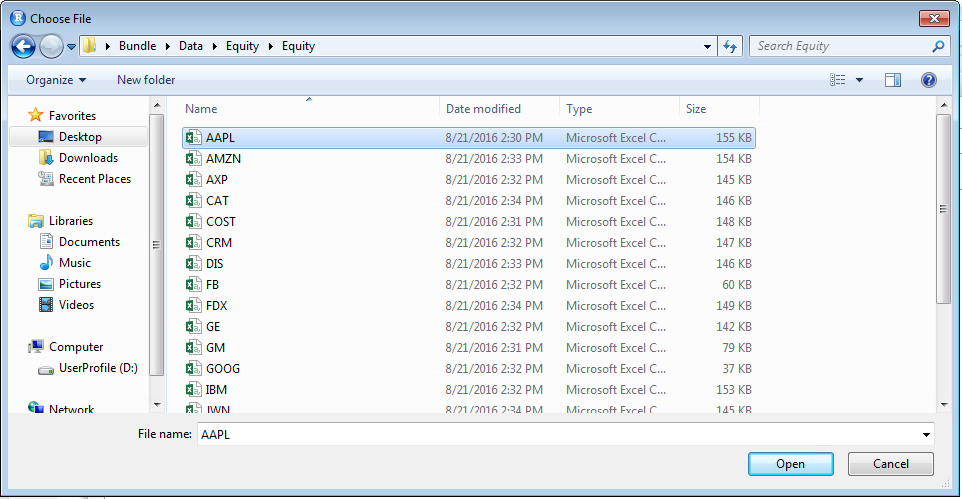Expand the arrow after Bundle breadcrumb
This screenshot has height=499, width=962.
tap(167, 46)
